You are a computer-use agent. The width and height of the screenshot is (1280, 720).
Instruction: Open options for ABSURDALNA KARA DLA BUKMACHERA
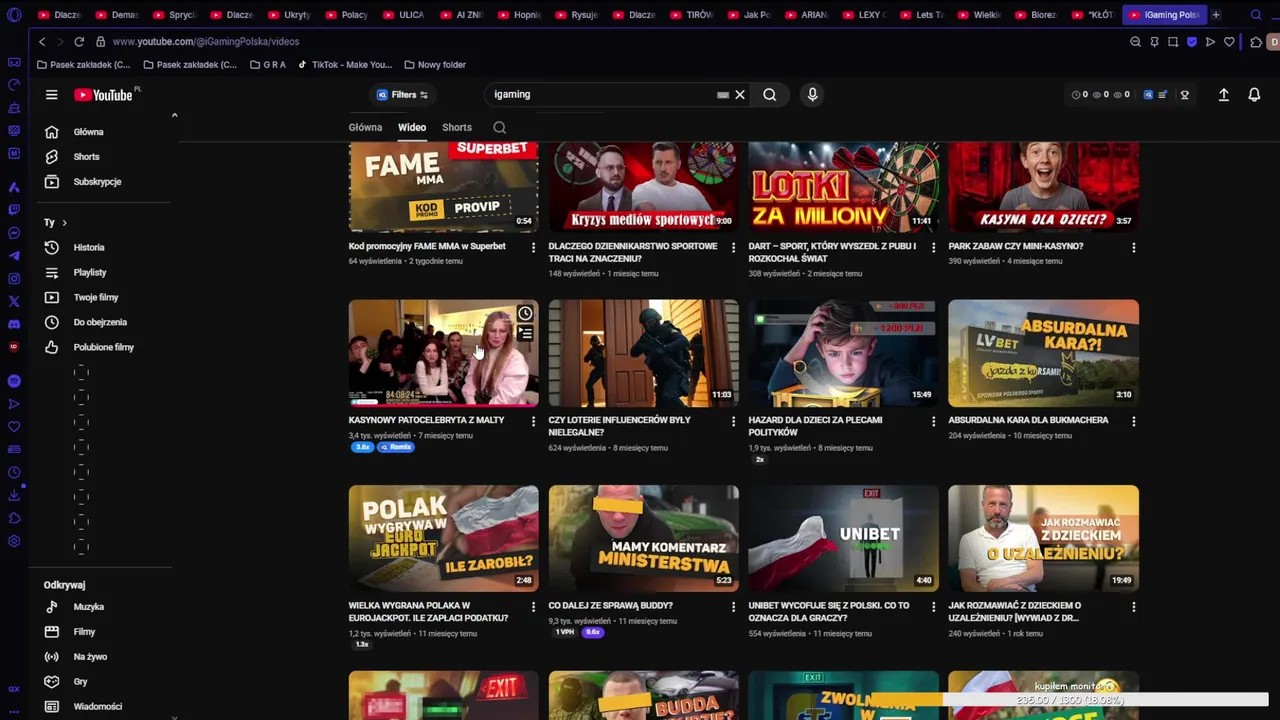(1133, 421)
